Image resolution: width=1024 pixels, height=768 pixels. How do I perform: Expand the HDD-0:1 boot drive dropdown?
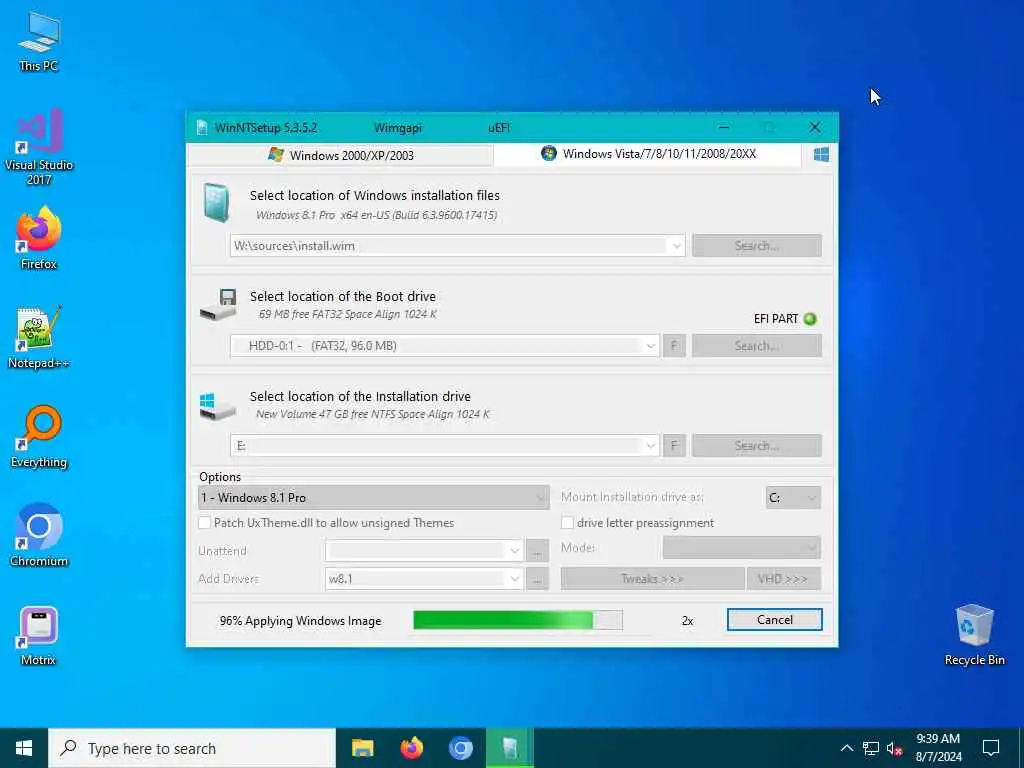(650, 346)
